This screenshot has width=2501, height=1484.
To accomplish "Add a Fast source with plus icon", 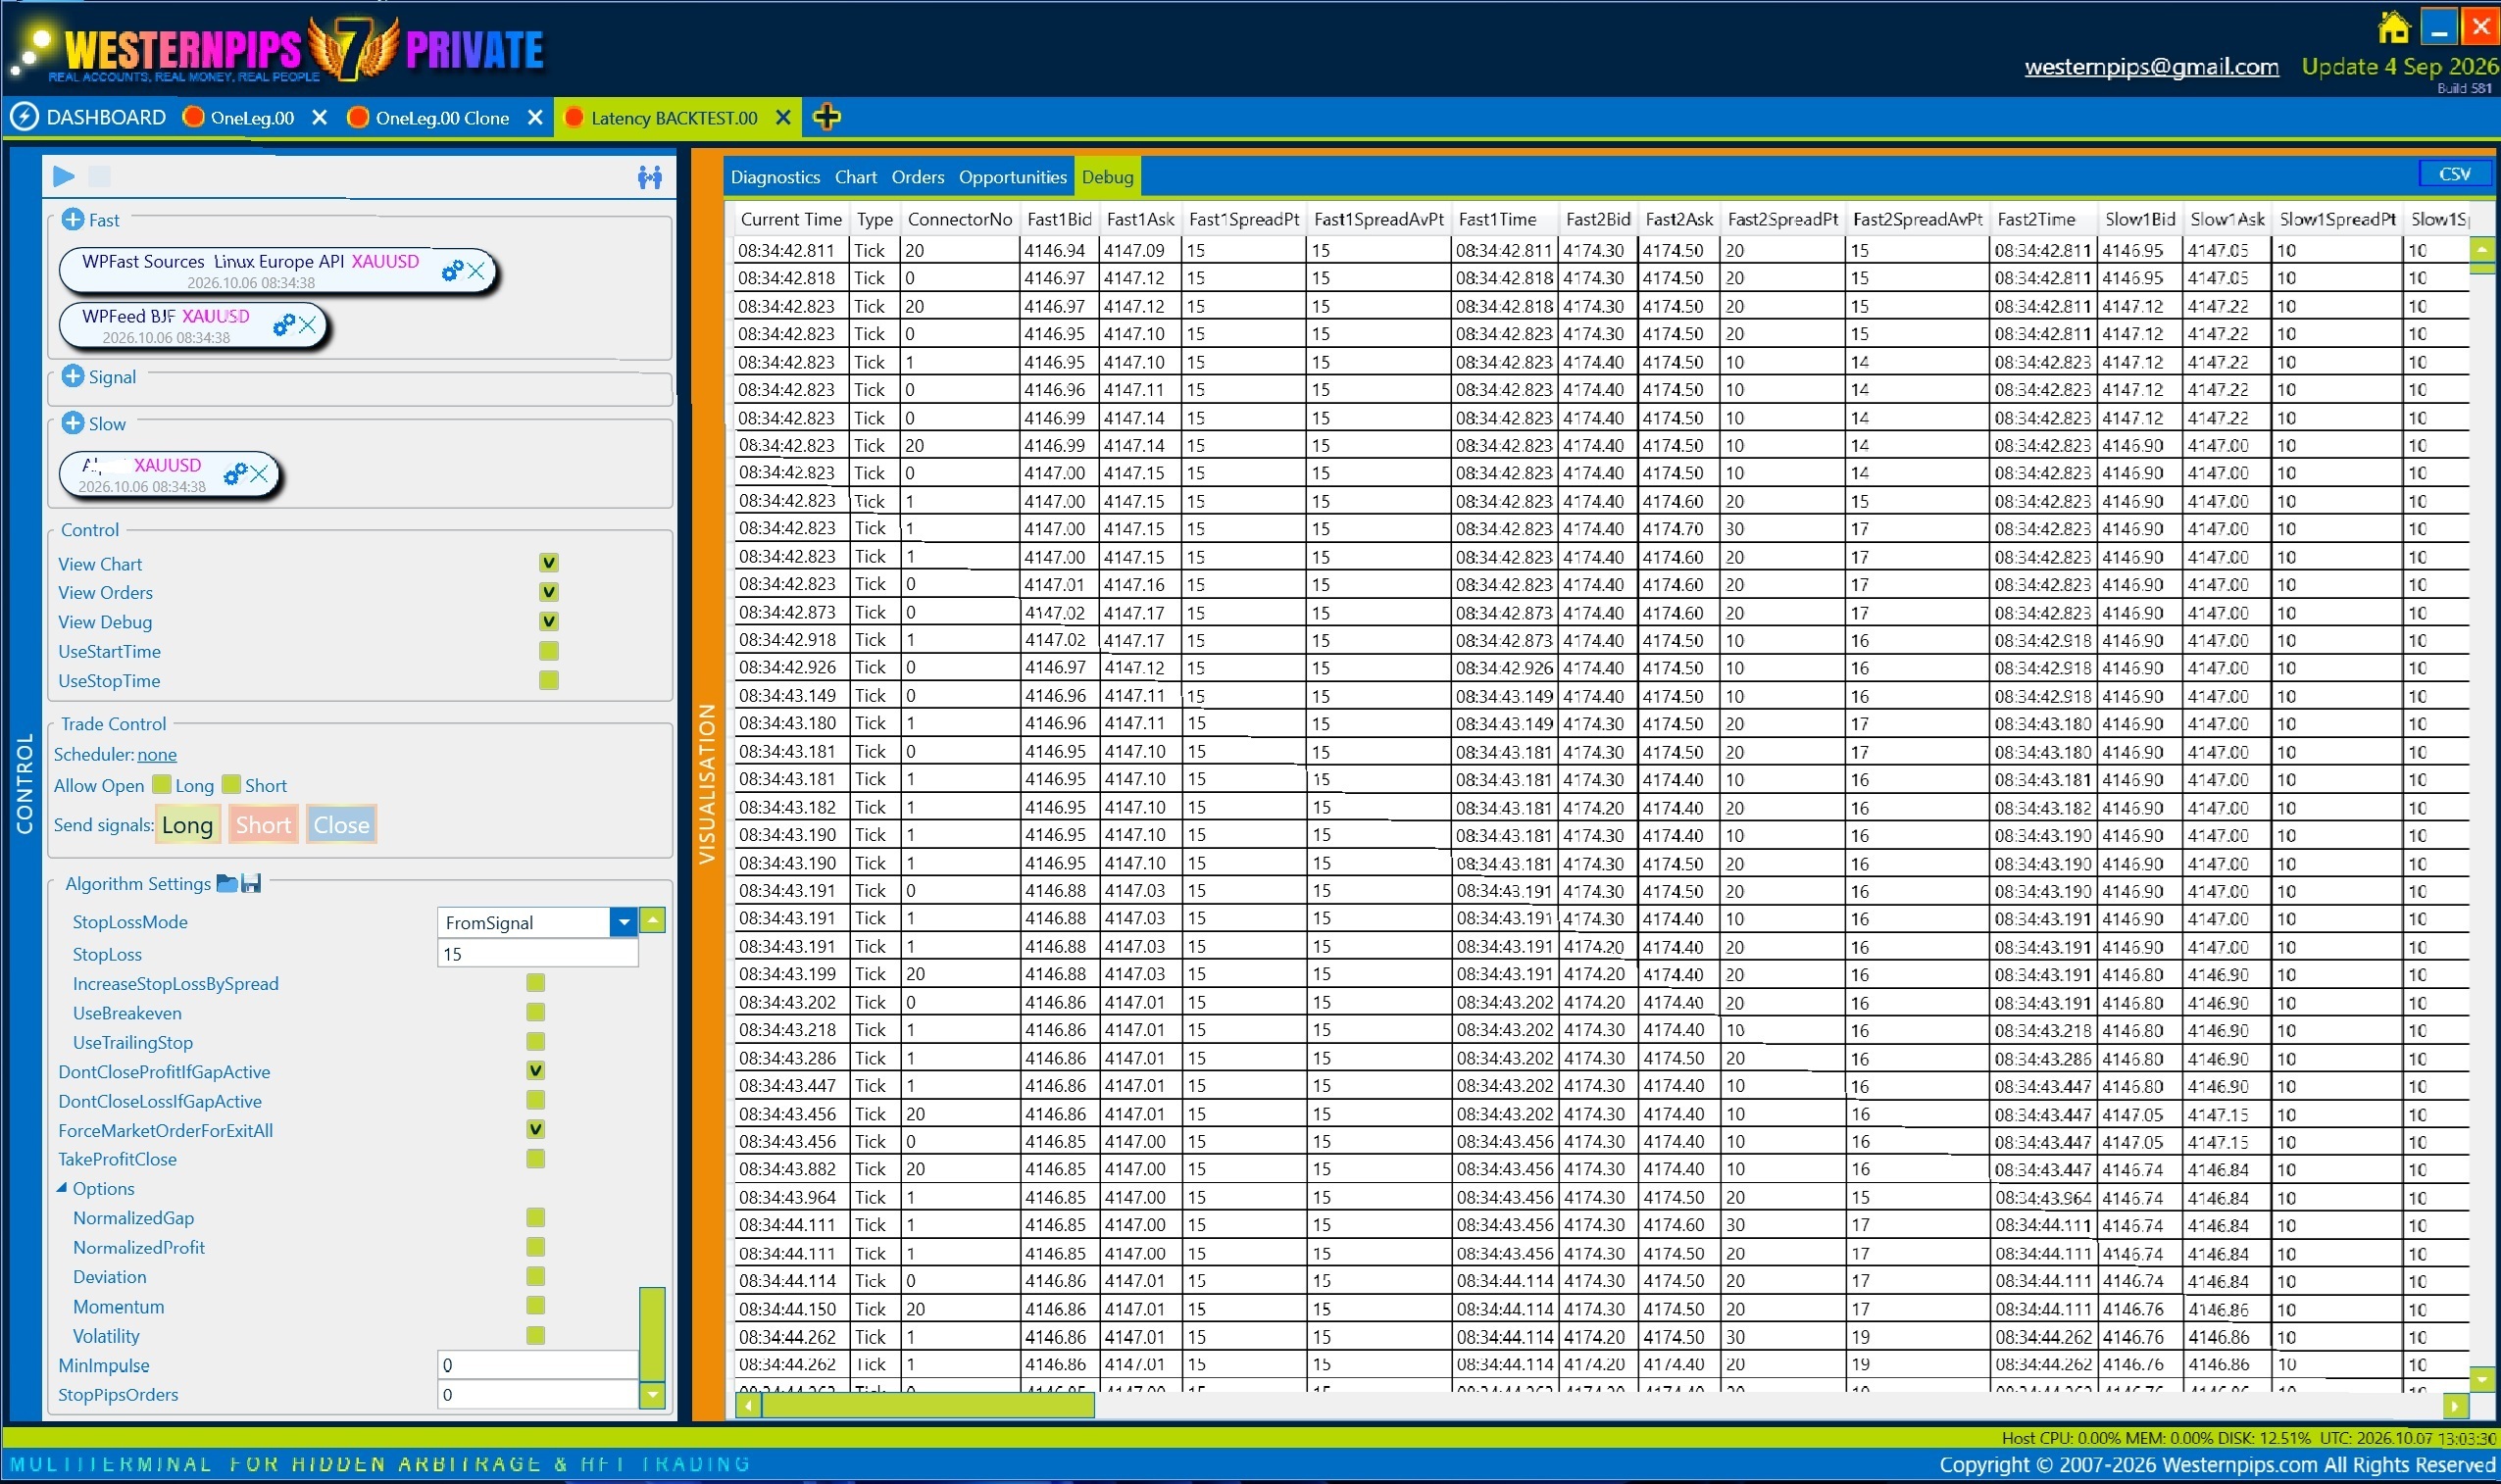I will 73,219.
